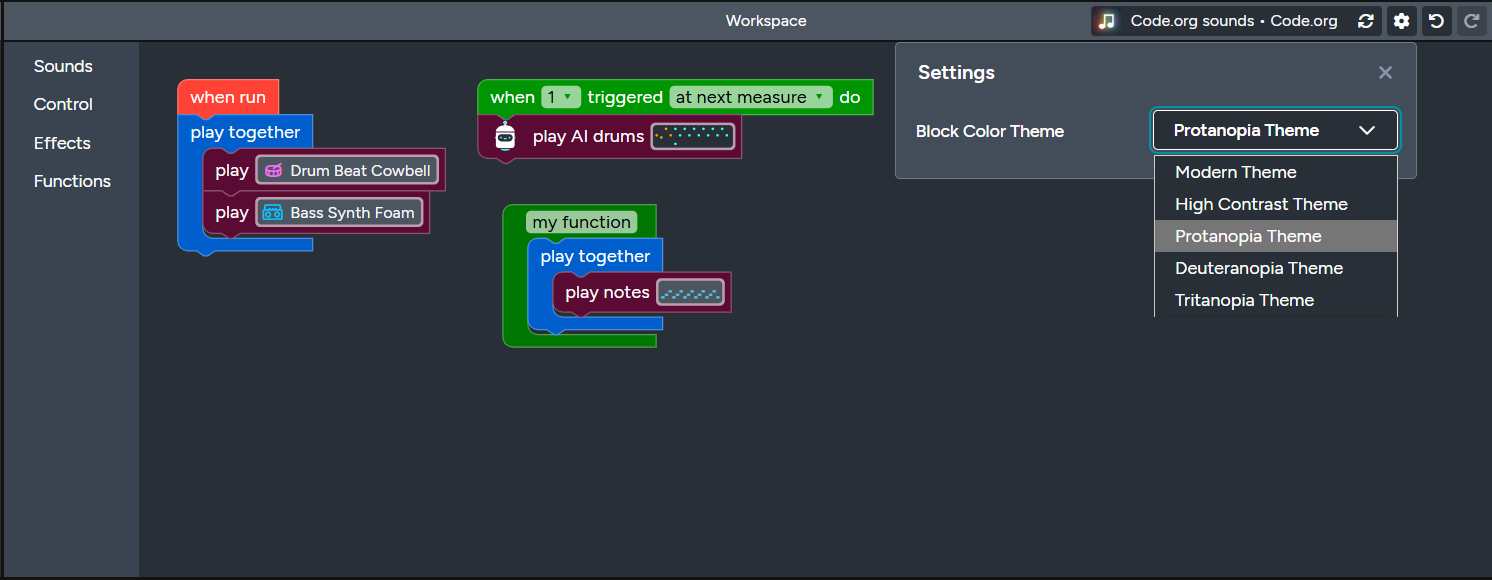Open the Control category in sidebar
The image size is (1492, 580).
tap(63, 104)
